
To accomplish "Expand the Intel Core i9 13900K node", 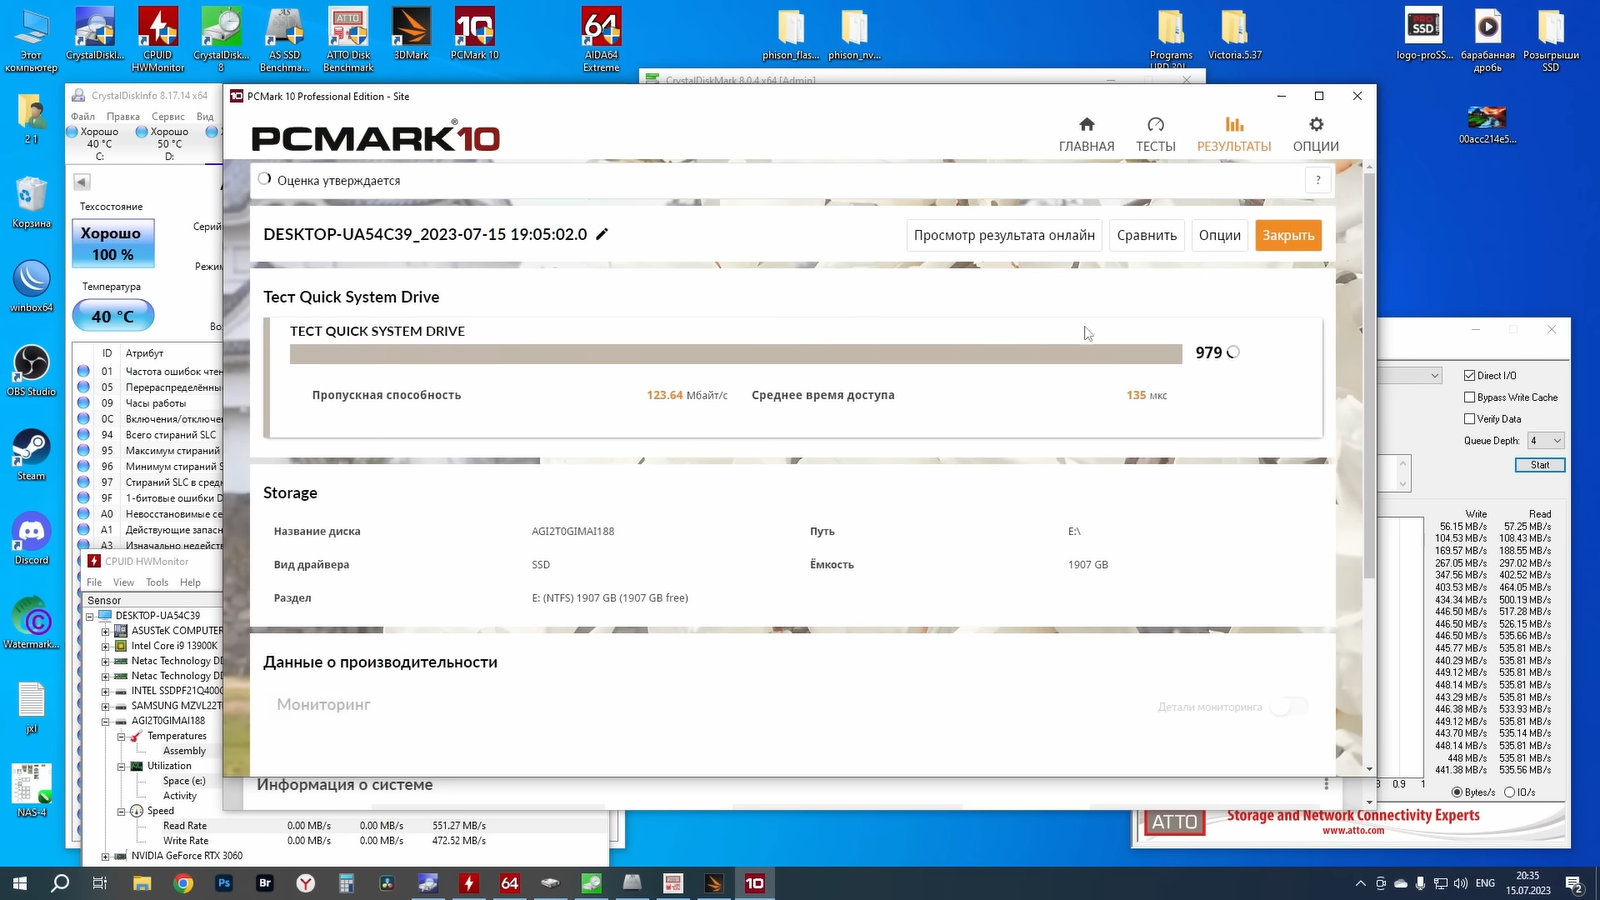I will 105,646.
